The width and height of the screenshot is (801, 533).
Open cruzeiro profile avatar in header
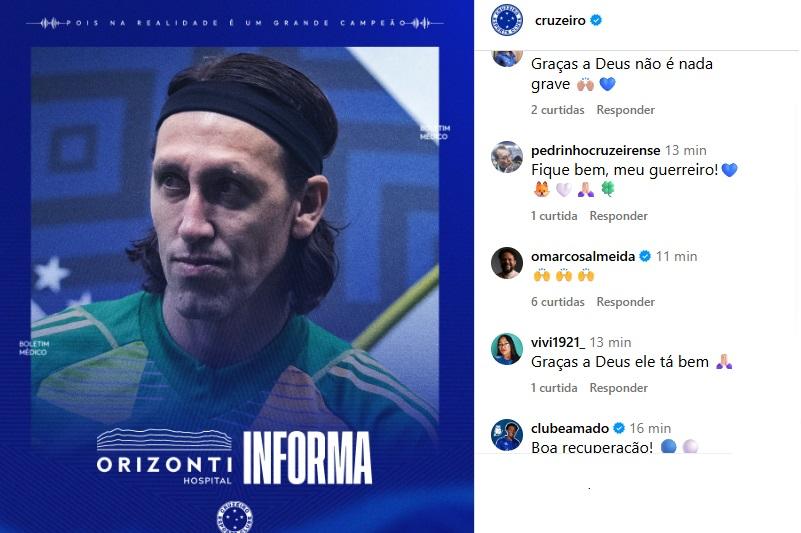[507, 20]
